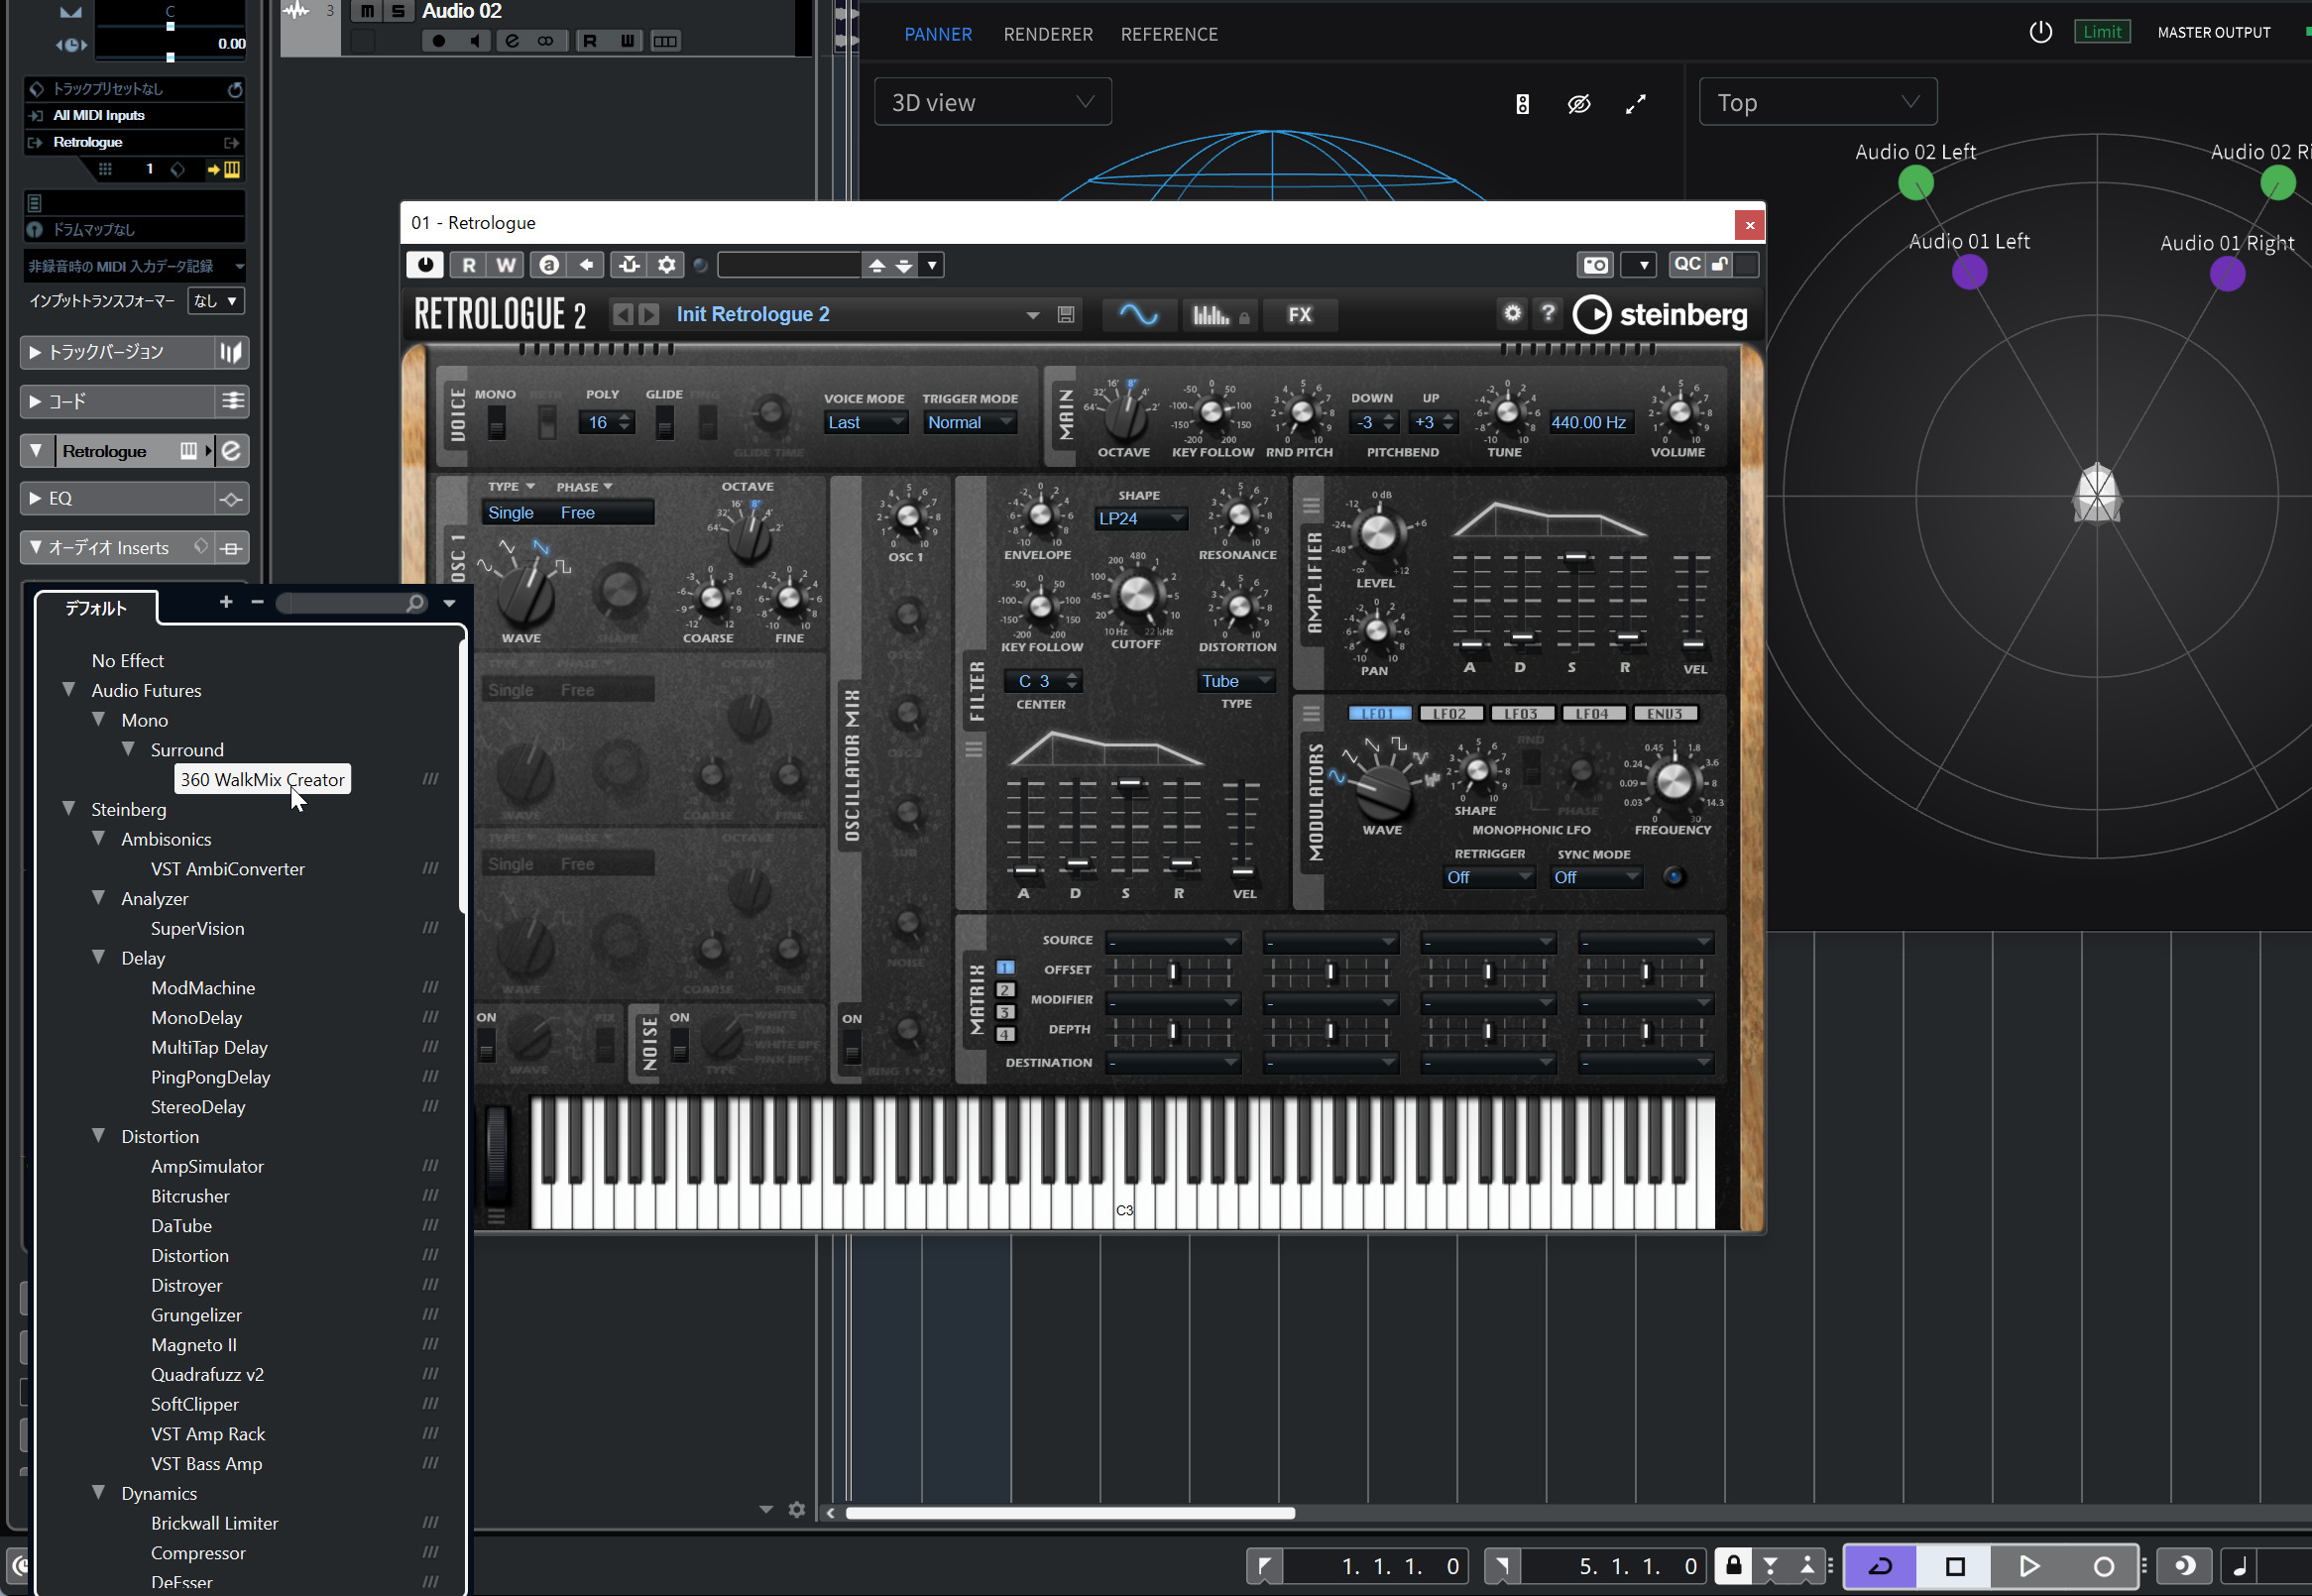Add a plugin collection with the plus icon
Image resolution: width=2312 pixels, height=1596 pixels.
tap(226, 602)
